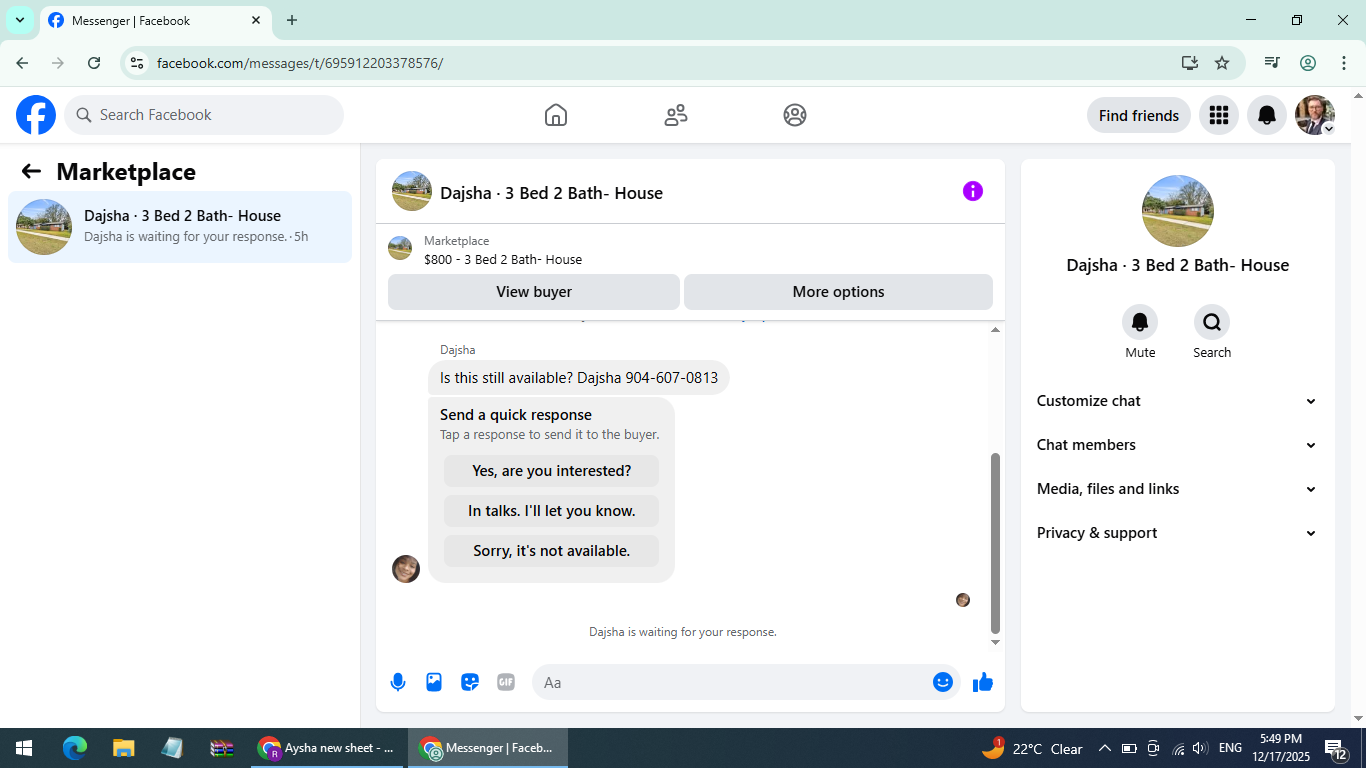Switch to 'Aysha new sheet' taskbar window
The image size is (1366, 768).
coord(327,748)
